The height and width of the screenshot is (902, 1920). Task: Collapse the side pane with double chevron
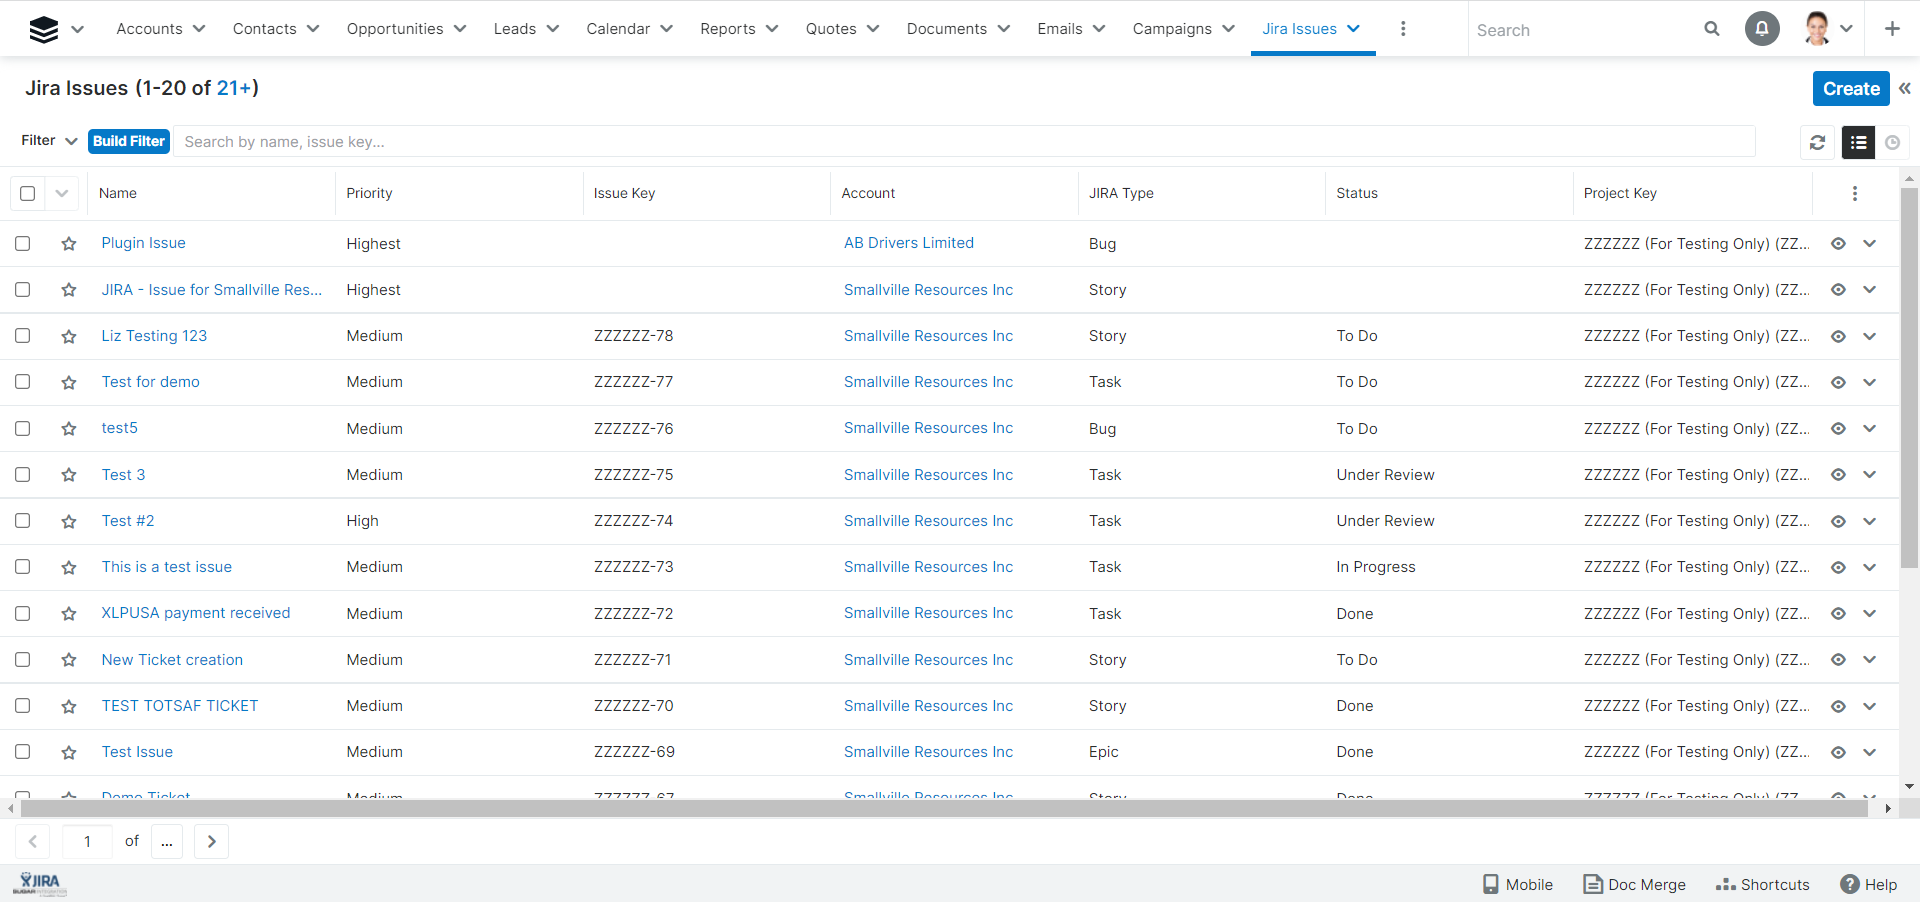[1905, 88]
